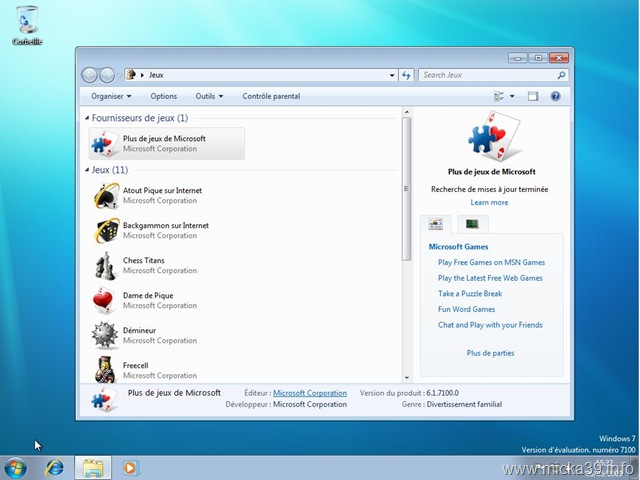
Task: Click the change view icon
Action: click(x=498, y=96)
